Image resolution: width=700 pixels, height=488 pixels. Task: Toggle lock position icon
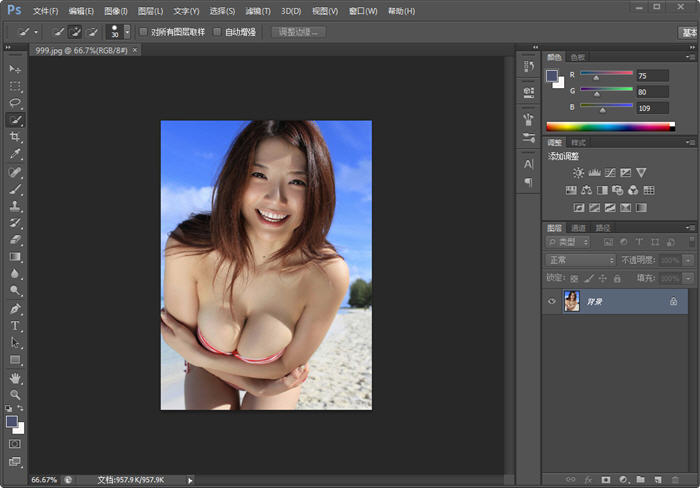coord(602,279)
